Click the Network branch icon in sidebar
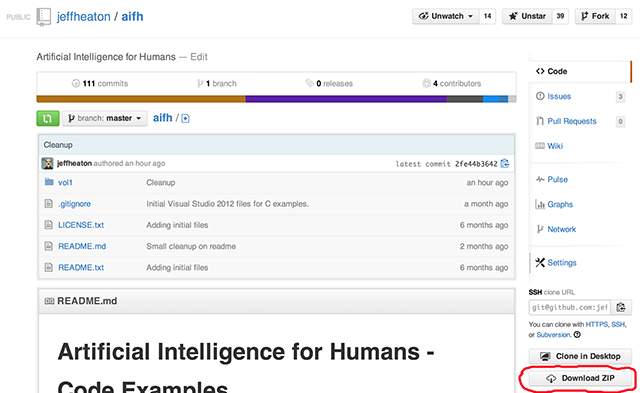640x393 pixels. pyautogui.click(x=540, y=229)
